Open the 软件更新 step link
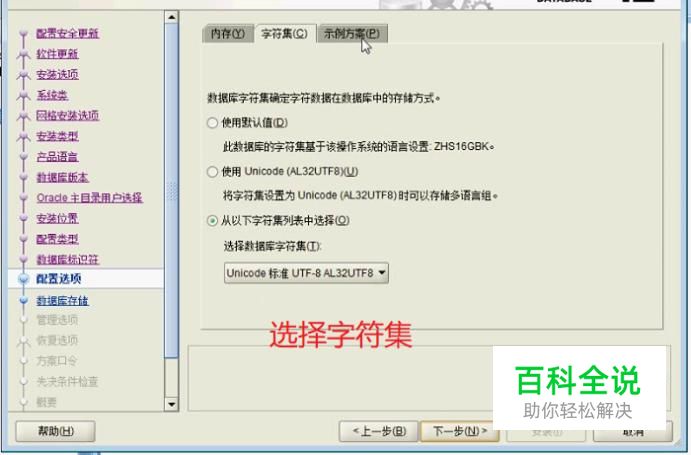Viewport: 691px width, 455px height. coord(57,54)
